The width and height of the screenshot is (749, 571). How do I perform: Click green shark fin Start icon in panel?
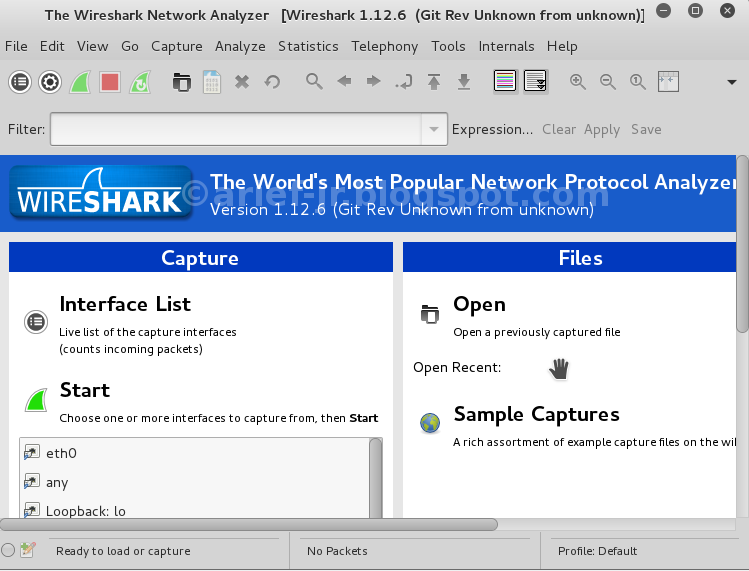pos(36,400)
